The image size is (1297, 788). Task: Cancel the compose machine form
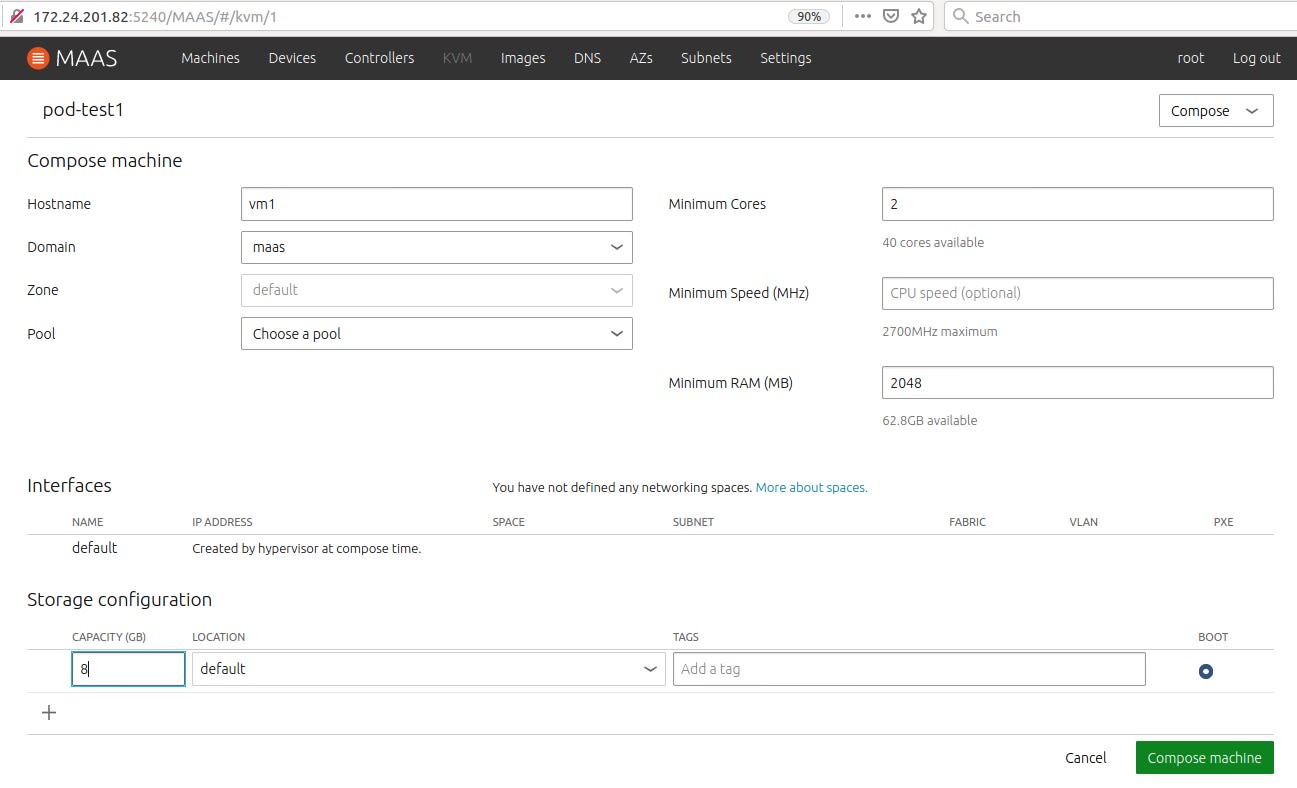tap(1086, 758)
